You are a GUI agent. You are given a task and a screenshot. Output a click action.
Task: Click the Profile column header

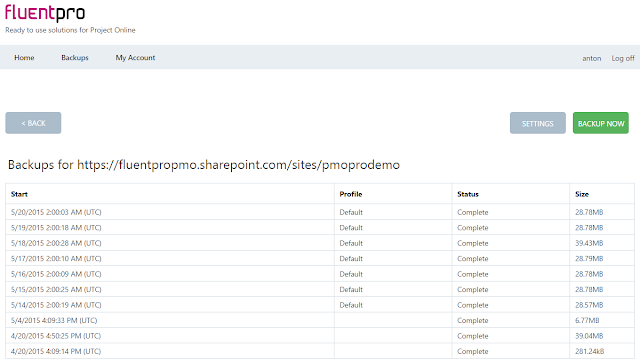tap(351, 194)
